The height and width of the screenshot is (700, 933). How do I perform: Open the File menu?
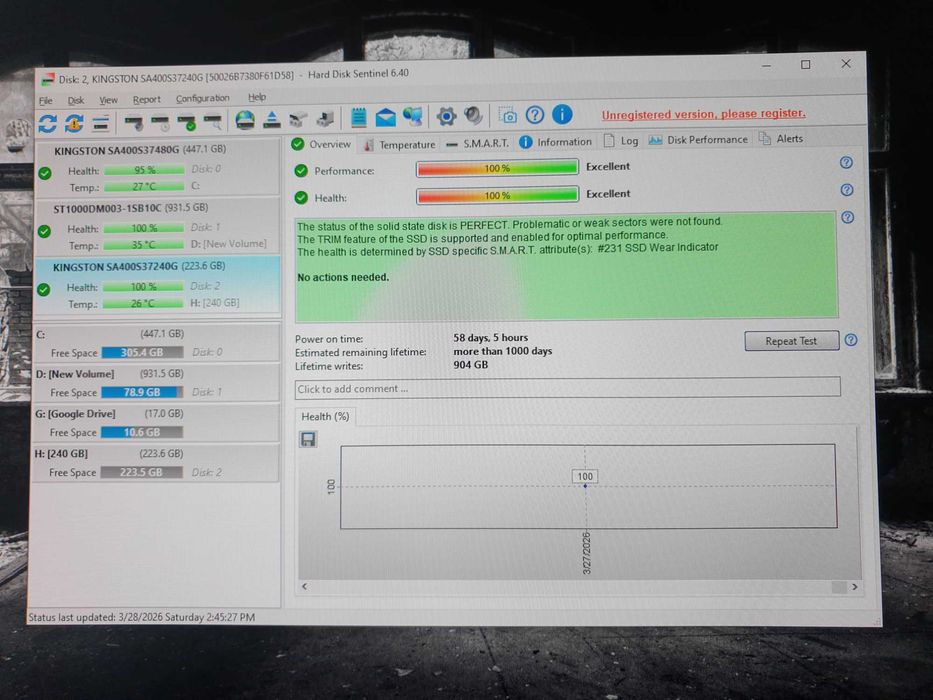[x=46, y=101]
